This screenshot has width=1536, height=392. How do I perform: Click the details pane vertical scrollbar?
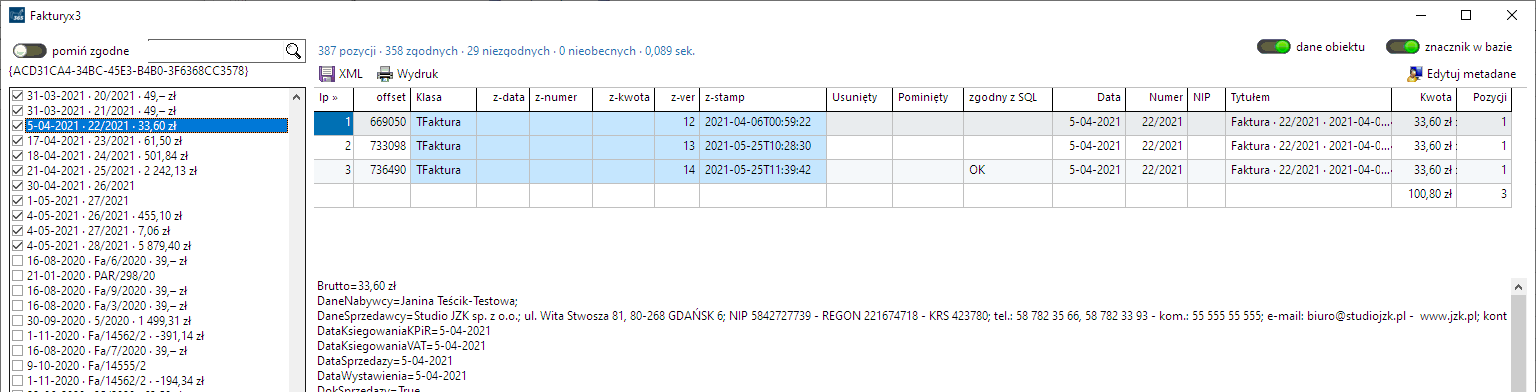point(1517,340)
